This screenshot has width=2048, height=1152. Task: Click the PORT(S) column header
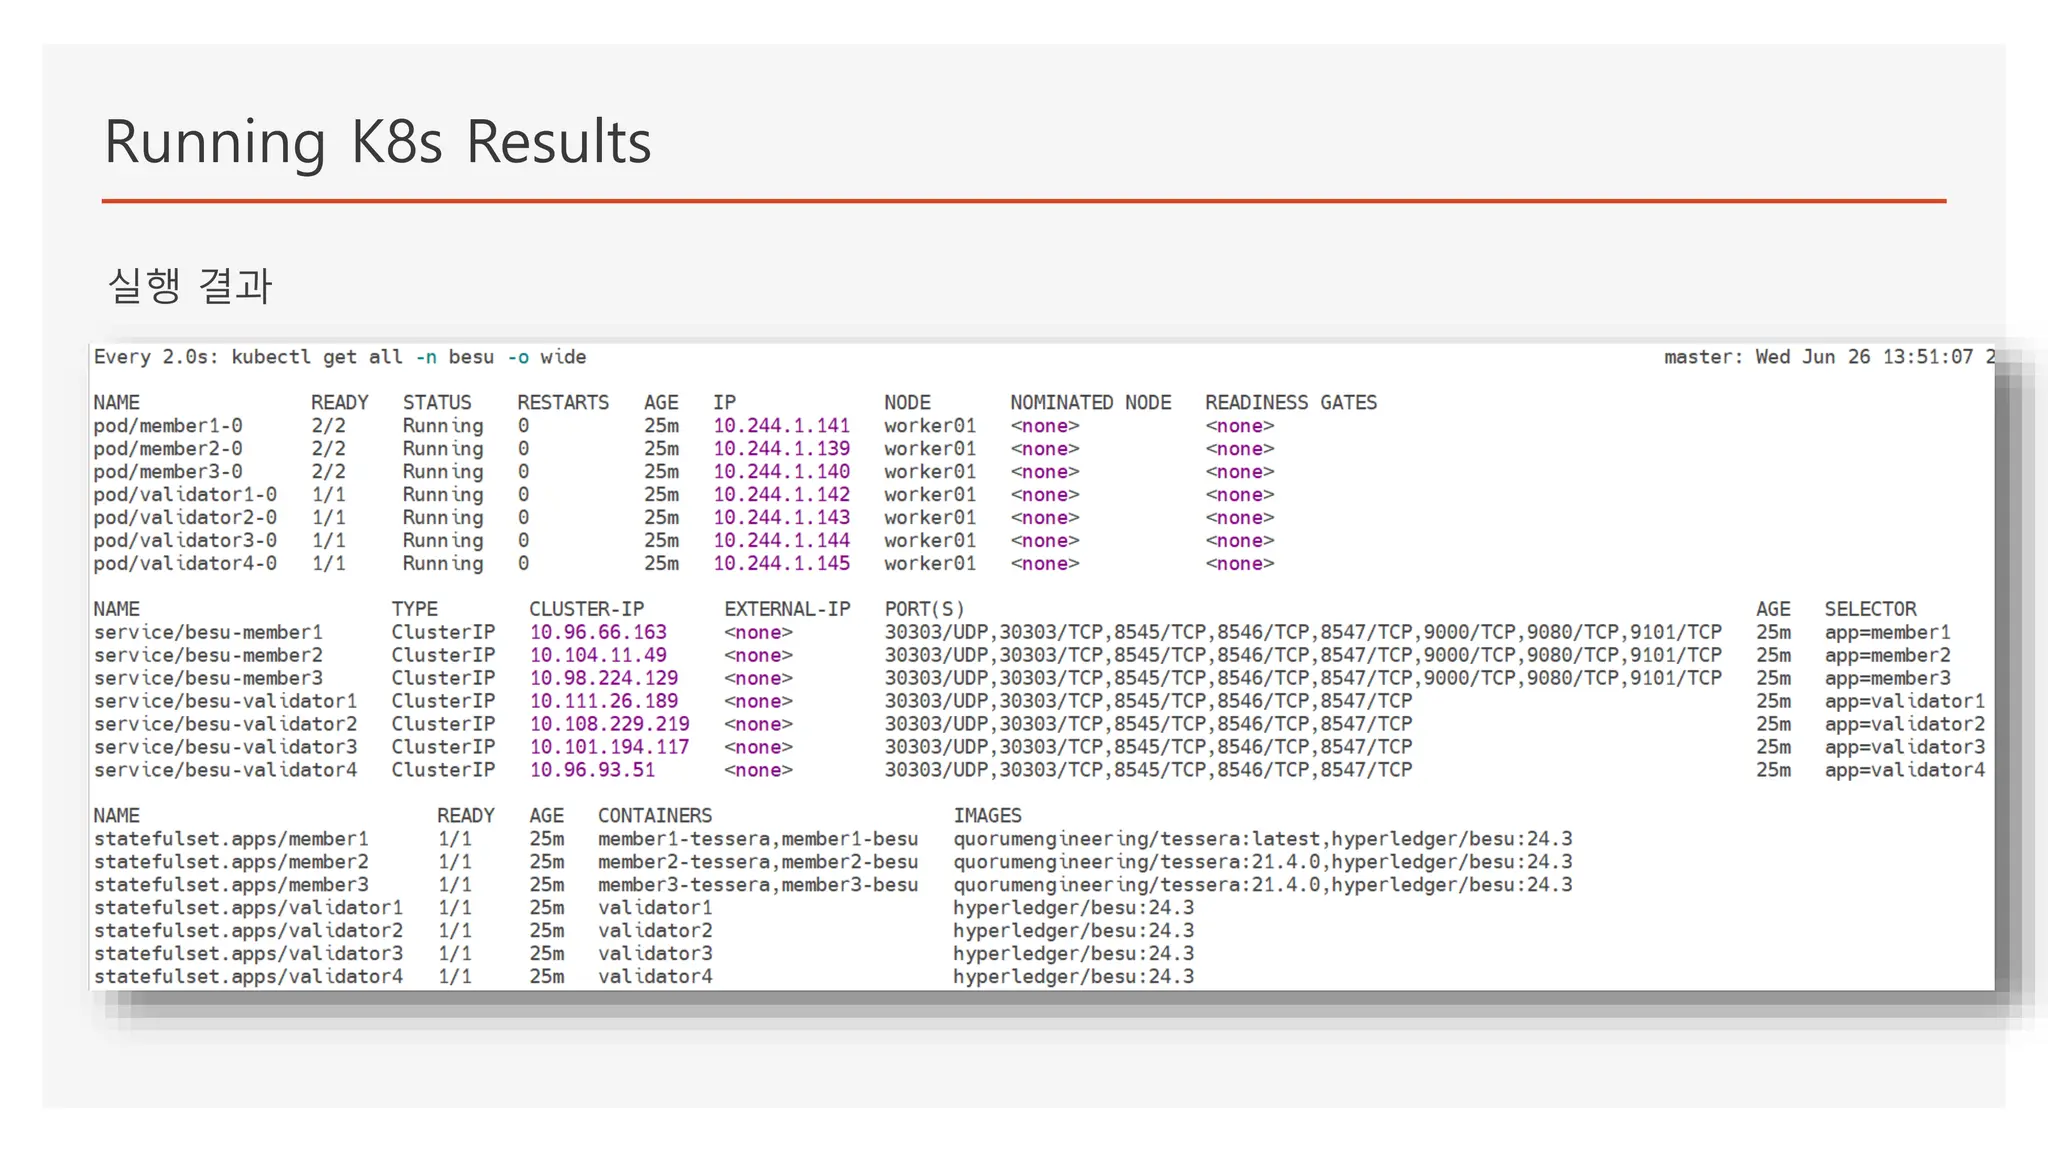(924, 610)
